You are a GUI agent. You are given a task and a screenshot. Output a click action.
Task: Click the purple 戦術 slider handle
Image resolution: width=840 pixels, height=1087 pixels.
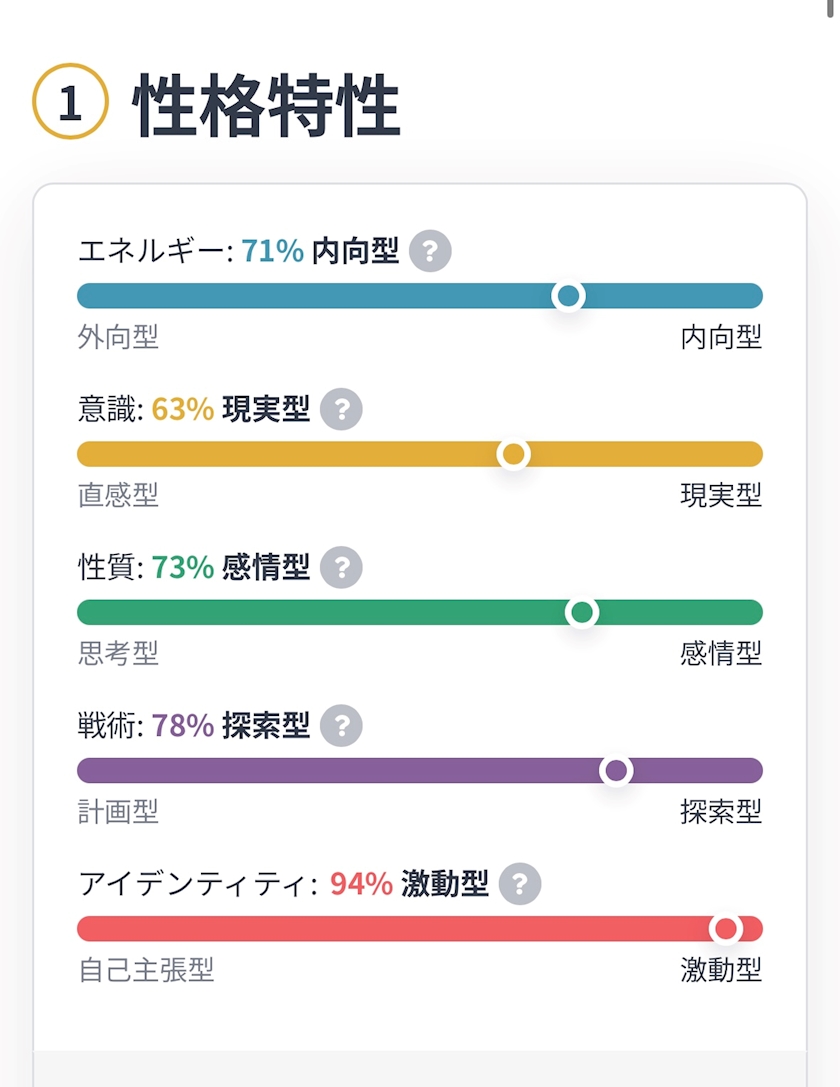[616, 770]
